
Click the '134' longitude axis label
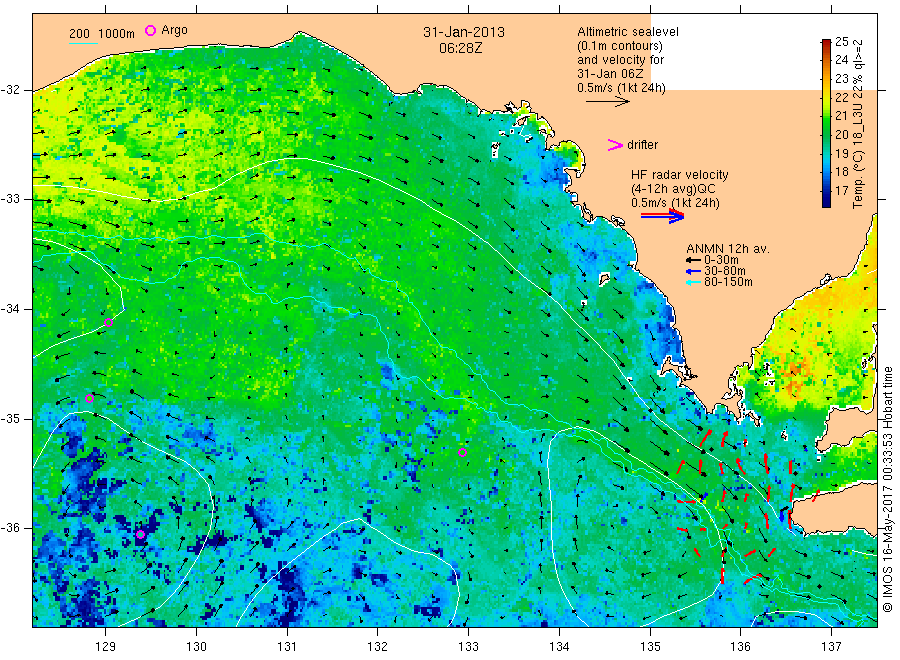559,647
